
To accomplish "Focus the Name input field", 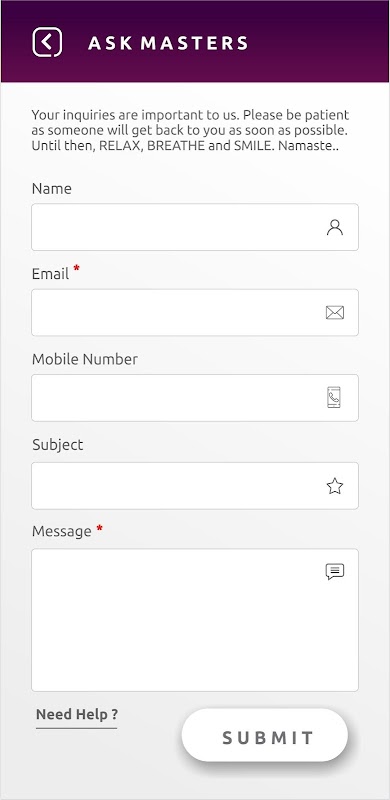I will click(195, 227).
